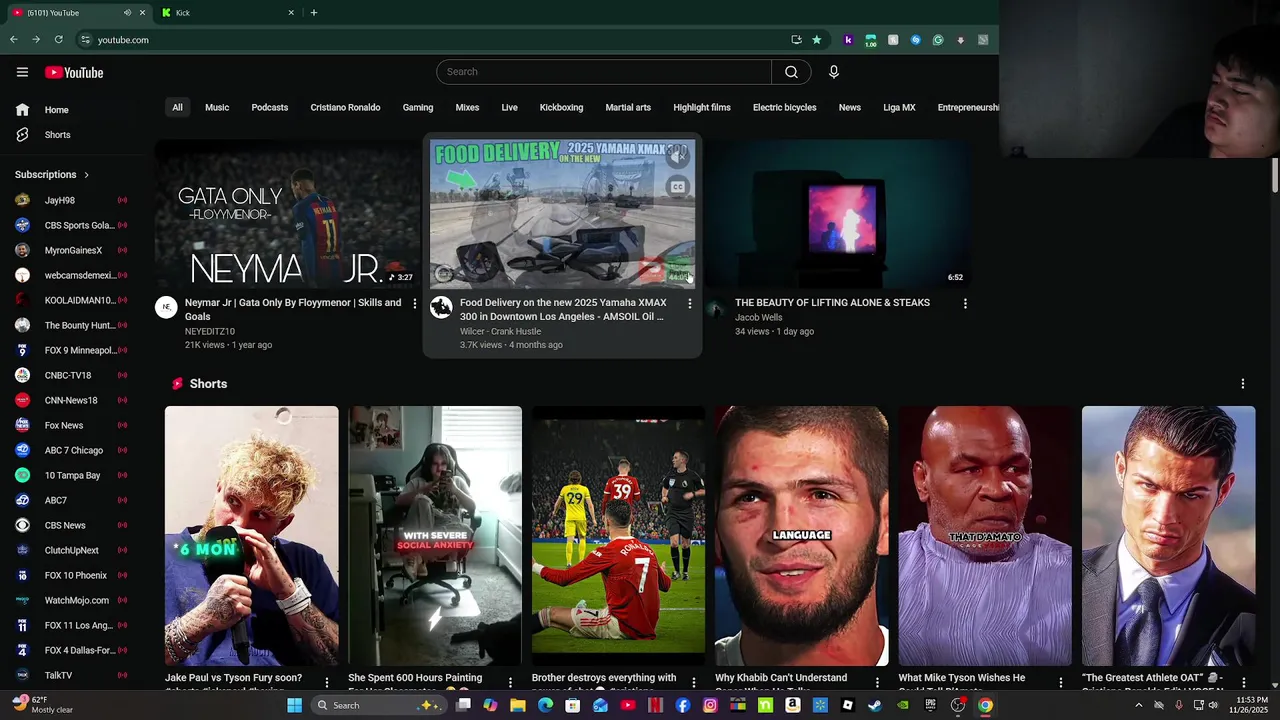Show hidden system tray icons
This screenshot has width=1280, height=720.
pos(1138,705)
